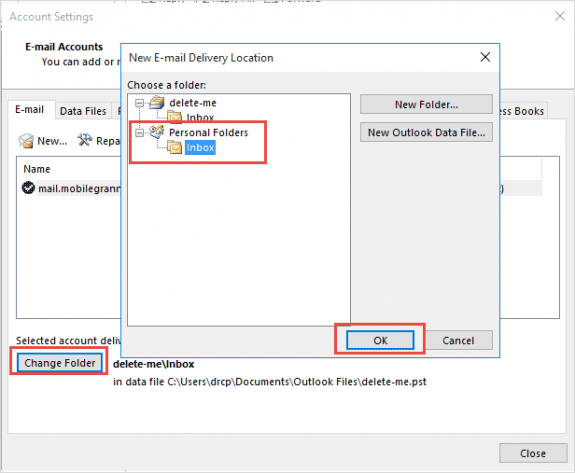Viewport: 575px width, 473px height.
Task: Click the New... mail account icon
Action: [x=26, y=141]
